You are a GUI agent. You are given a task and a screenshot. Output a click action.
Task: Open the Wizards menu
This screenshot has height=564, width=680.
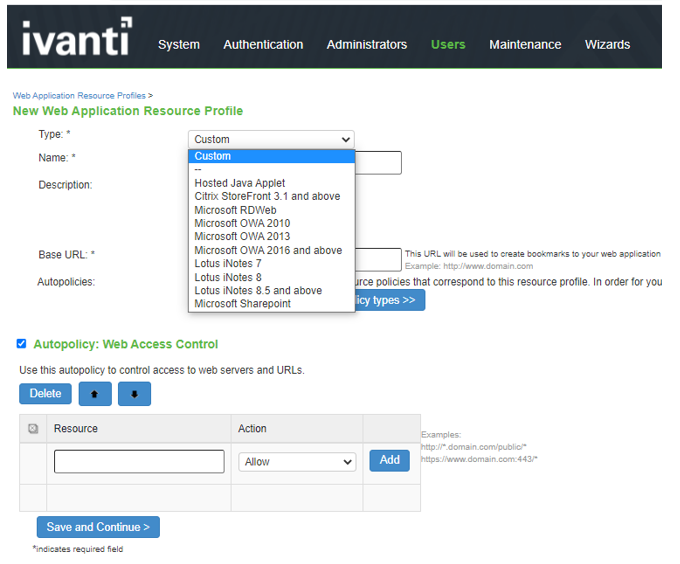(607, 45)
